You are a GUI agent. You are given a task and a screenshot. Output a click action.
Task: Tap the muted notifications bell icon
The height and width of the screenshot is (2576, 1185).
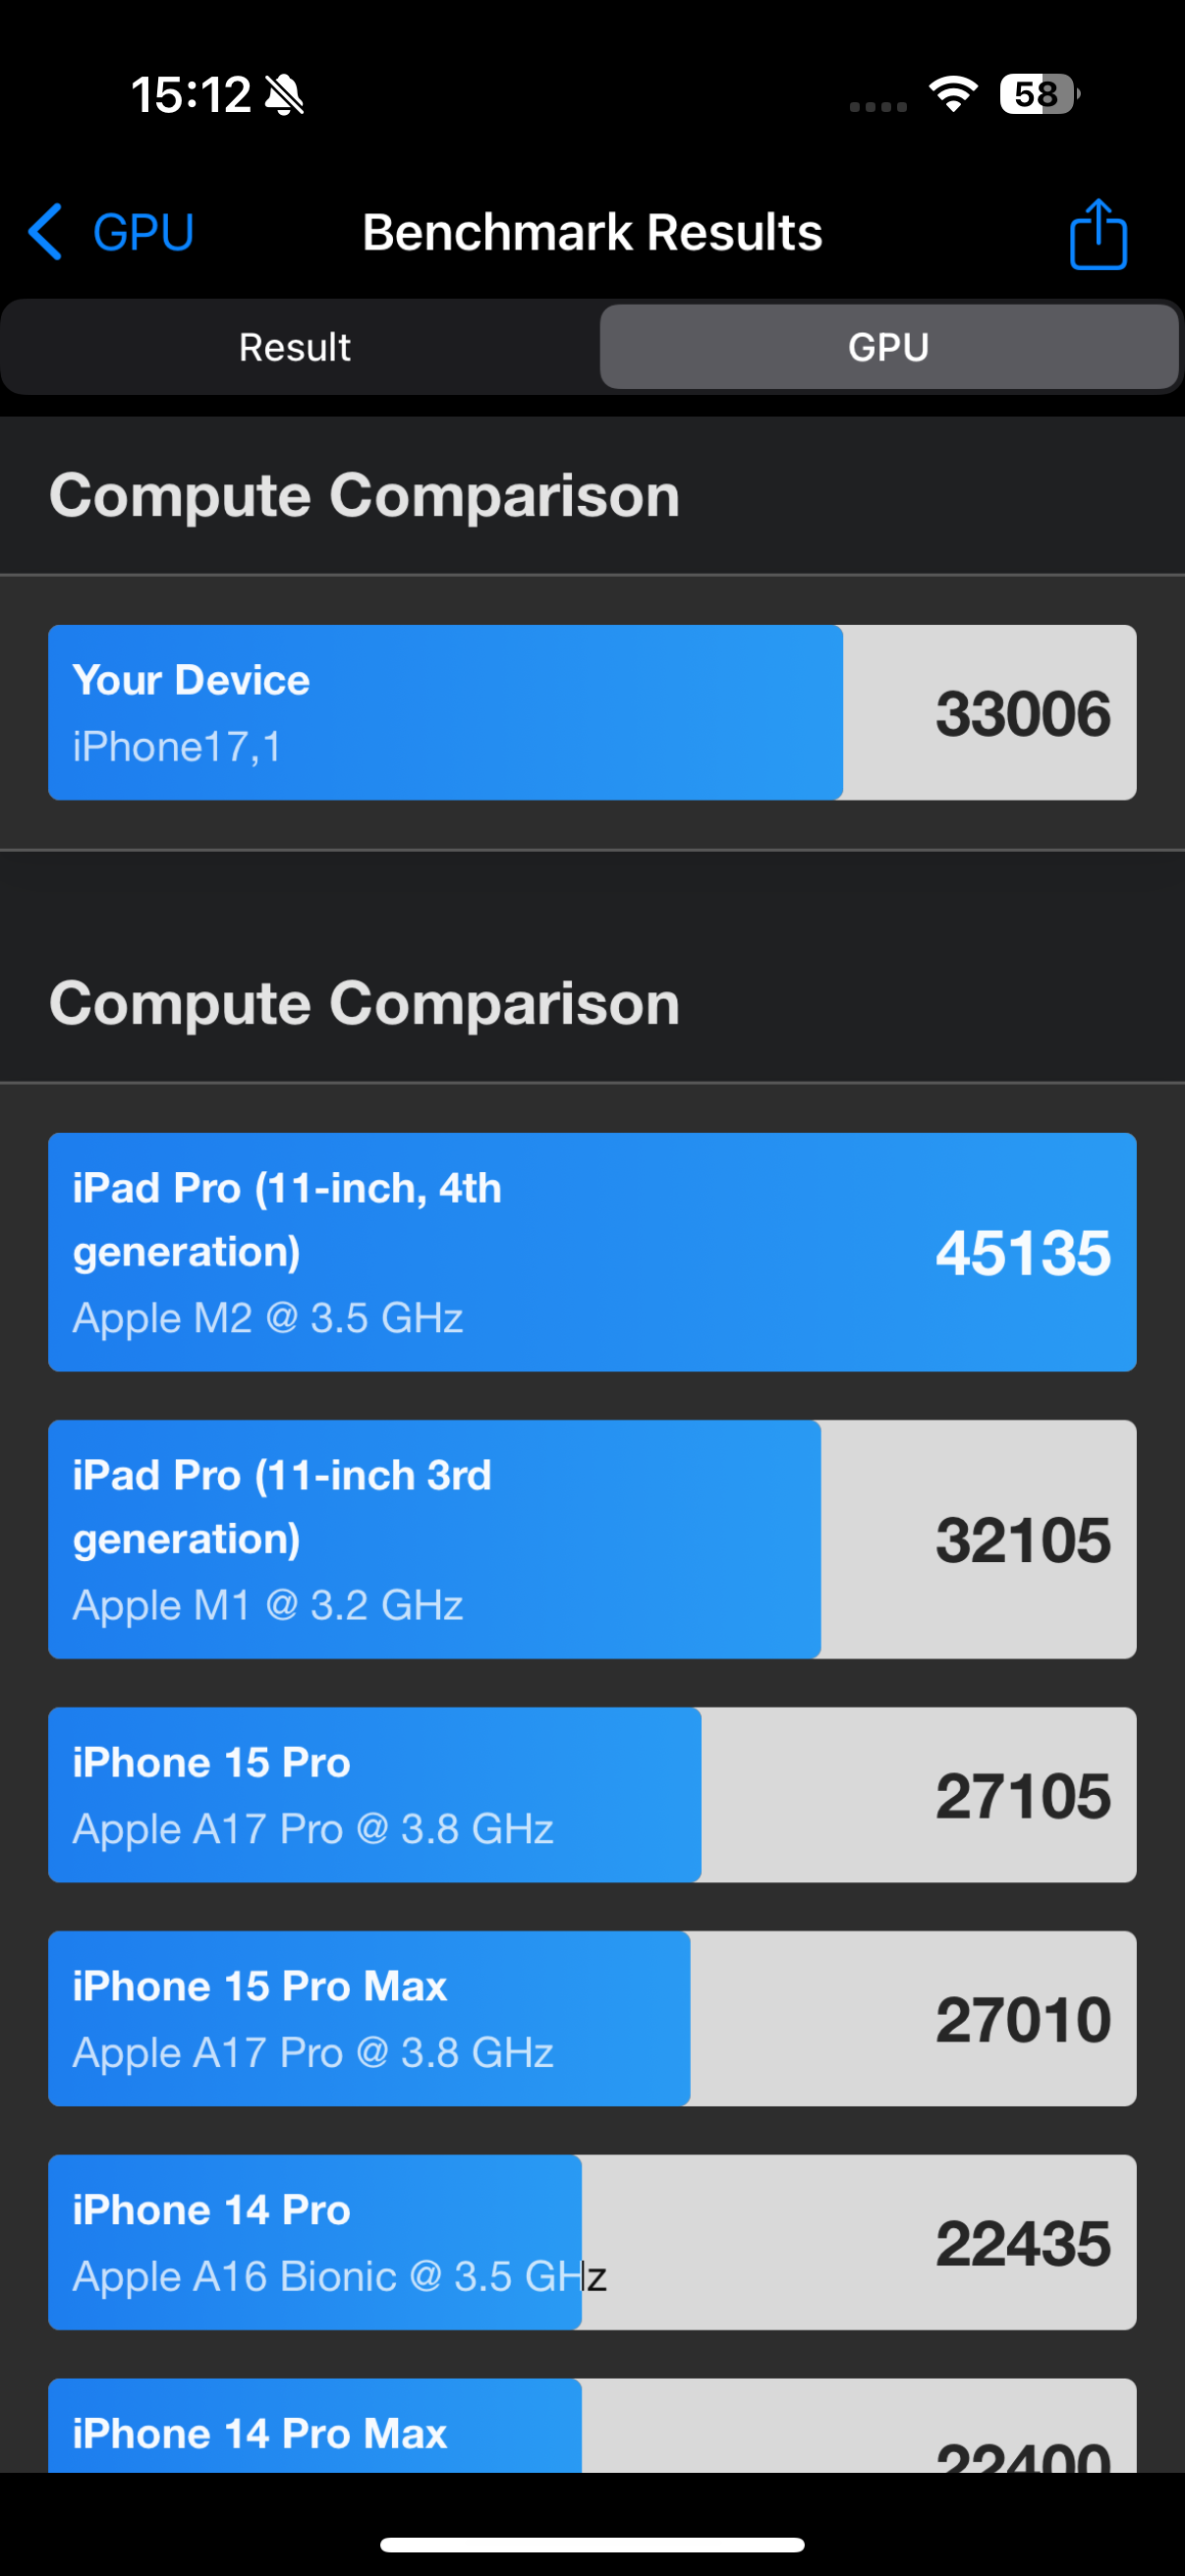pyautogui.click(x=283, y=93)
